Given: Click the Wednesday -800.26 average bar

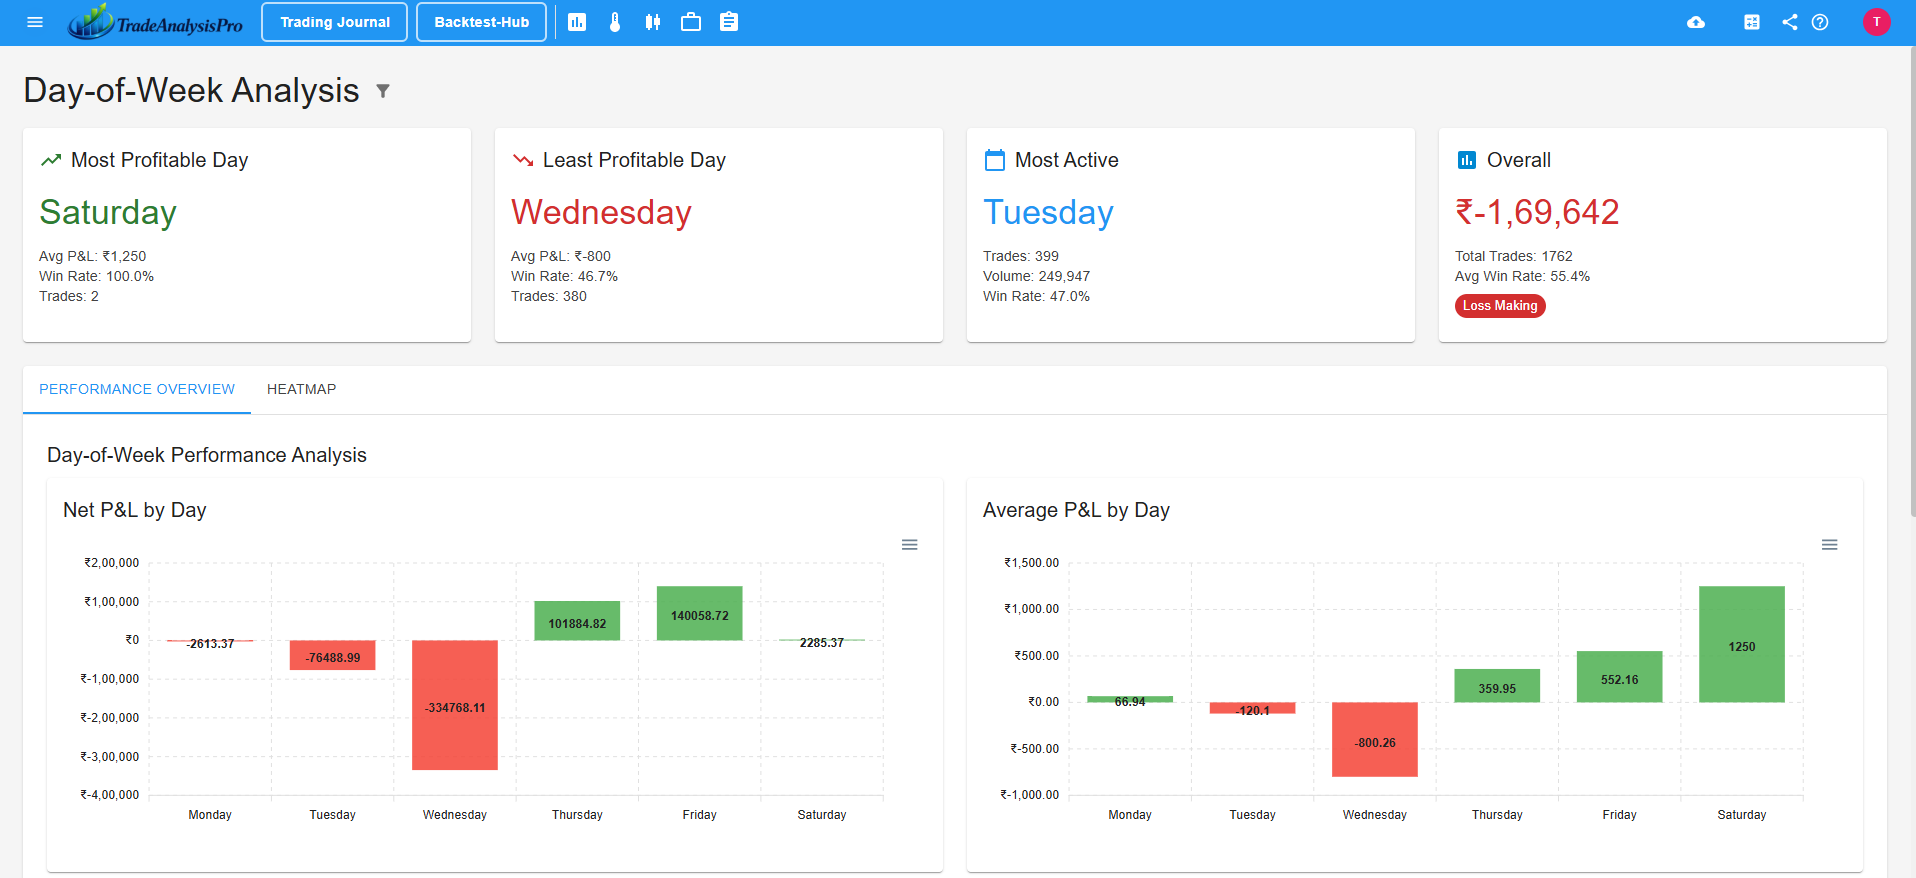Looking at the screenshot, I should pos(1375,739).
